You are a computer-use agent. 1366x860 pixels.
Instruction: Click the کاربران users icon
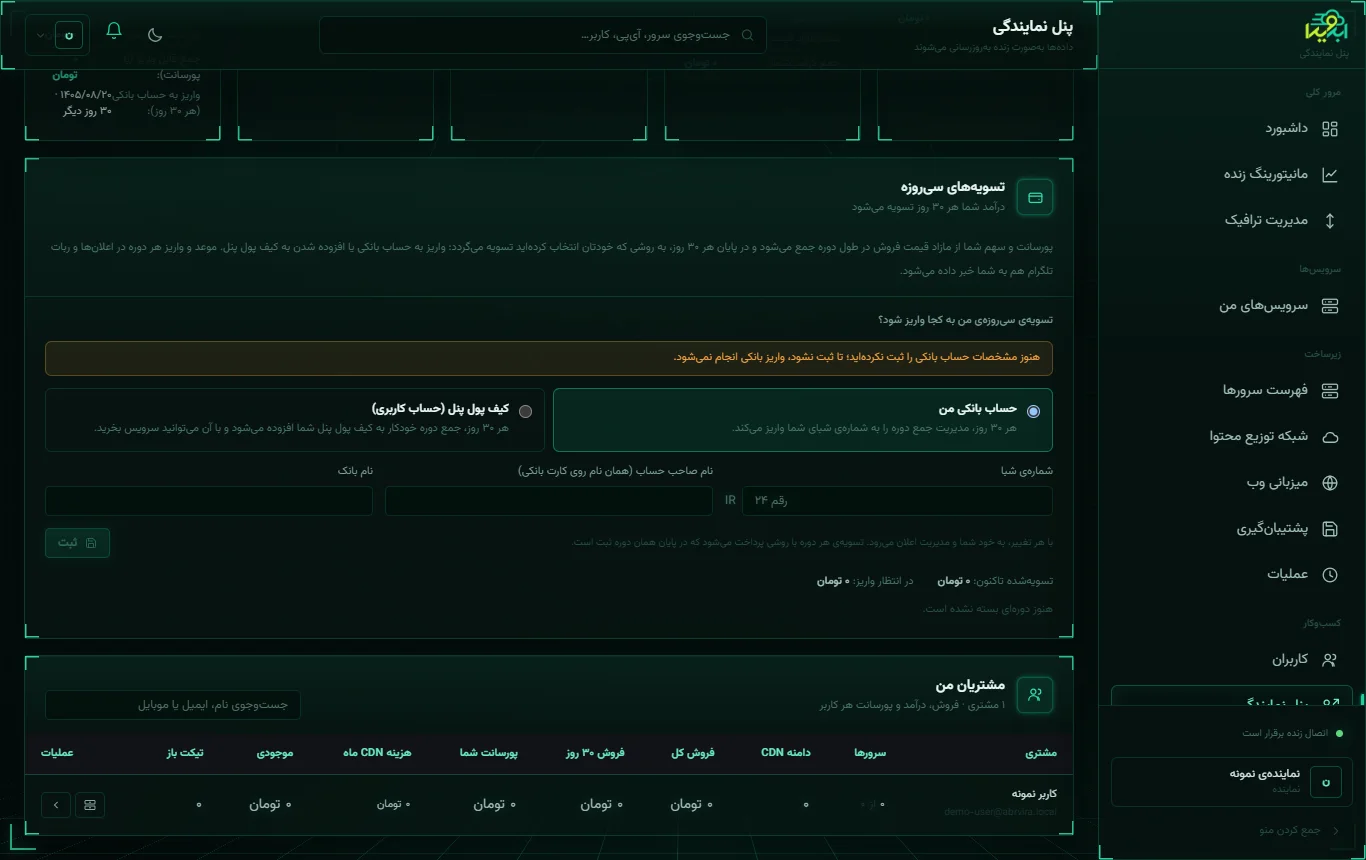(1329, 660)
